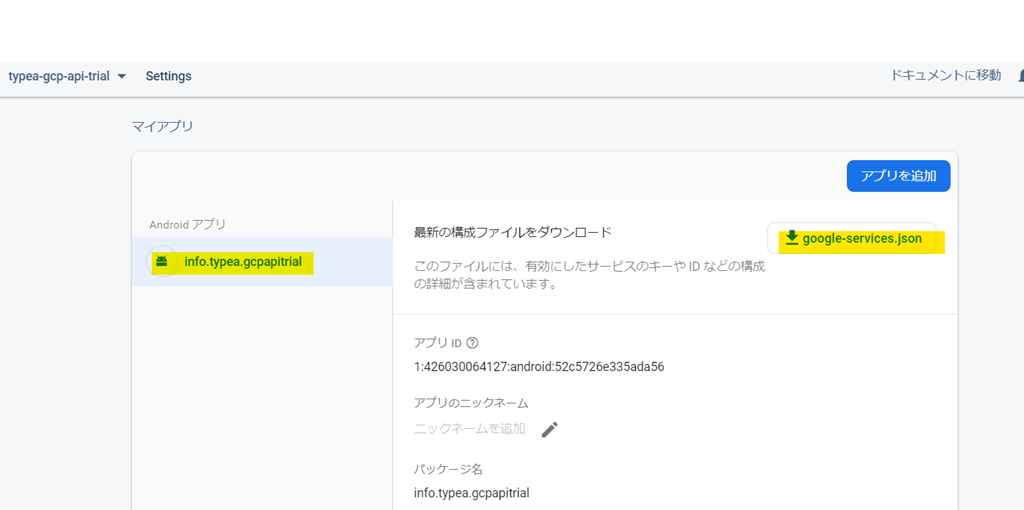Click the typea-gcp-api-trial project name
1024x510 pixels.
point(61,76)
